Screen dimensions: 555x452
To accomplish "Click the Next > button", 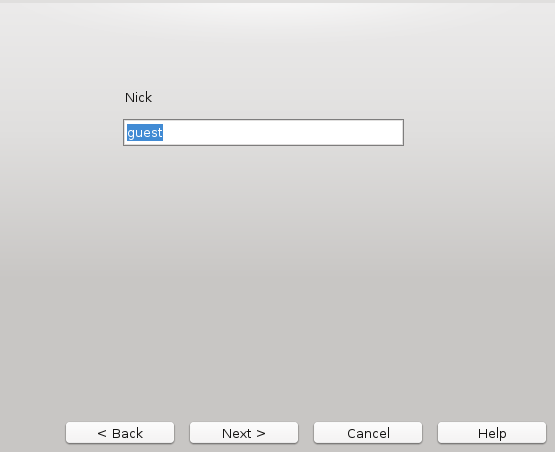I will (244, 433).
